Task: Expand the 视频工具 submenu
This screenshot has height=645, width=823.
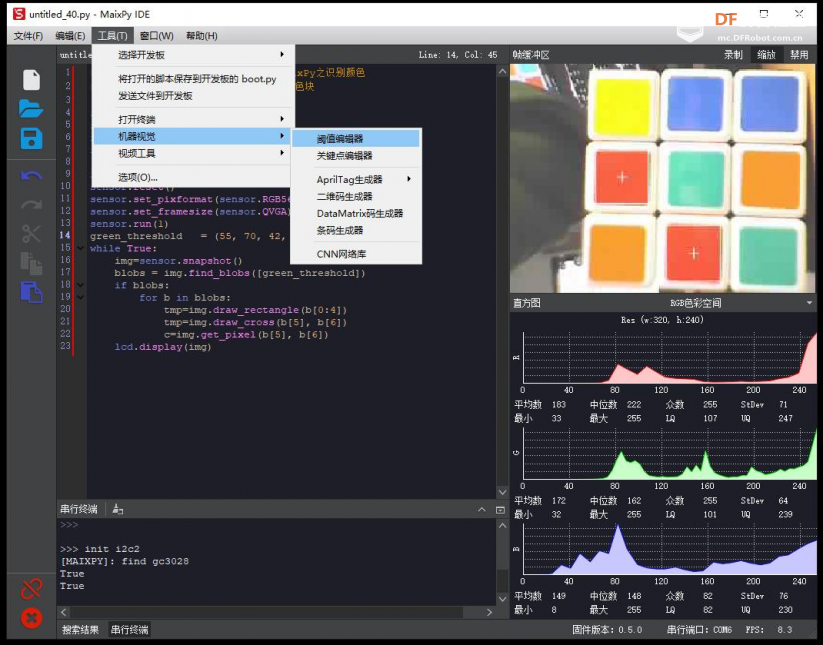Action: 192,153
